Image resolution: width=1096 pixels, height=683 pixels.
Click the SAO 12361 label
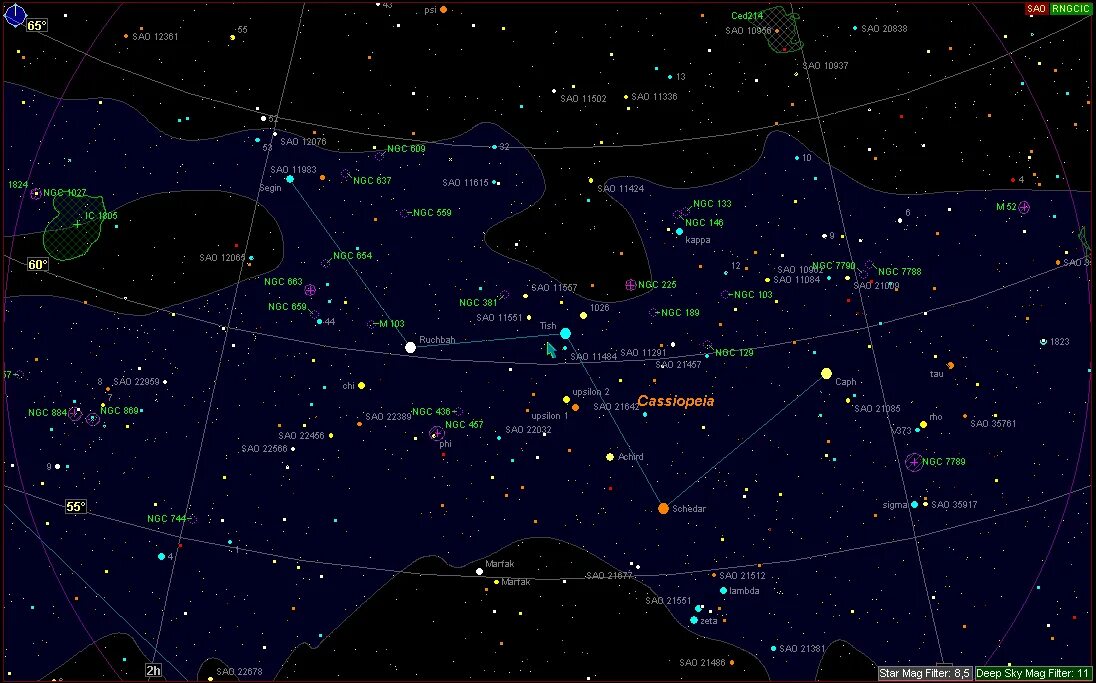click(155, 36)
